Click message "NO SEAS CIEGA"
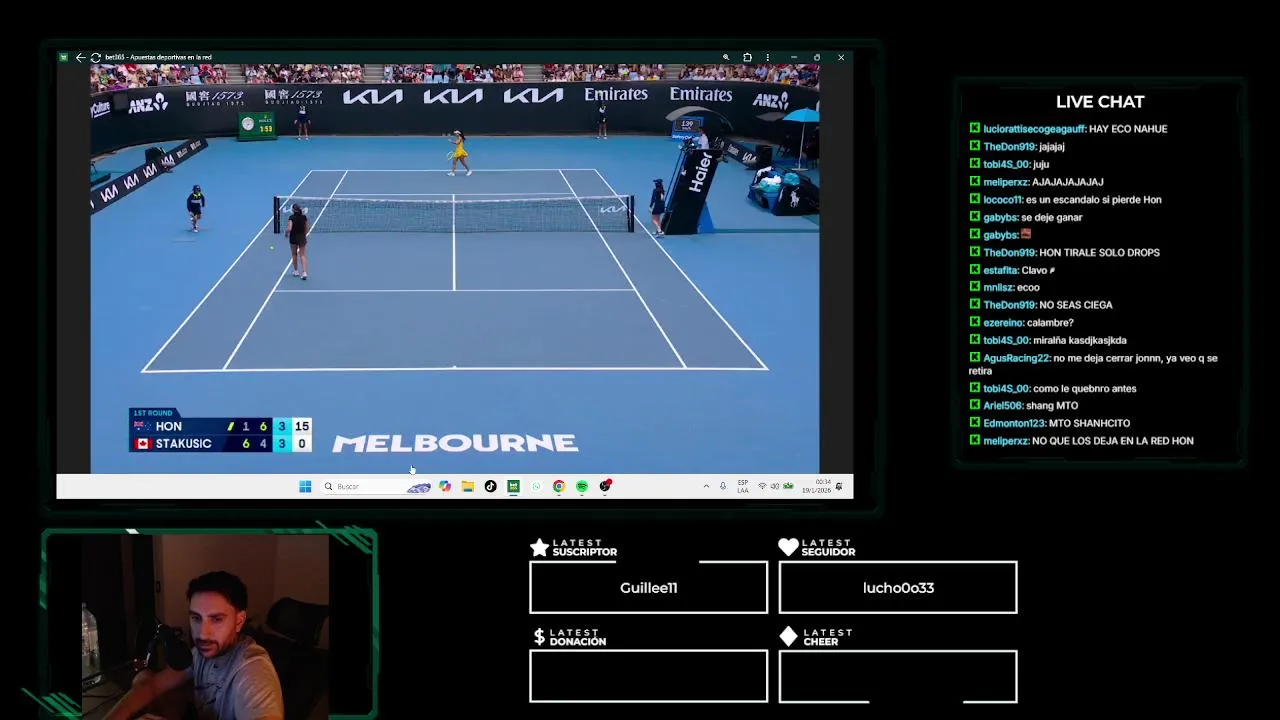Screen dimensions: 1280x720 click(x=1076, y=305)
